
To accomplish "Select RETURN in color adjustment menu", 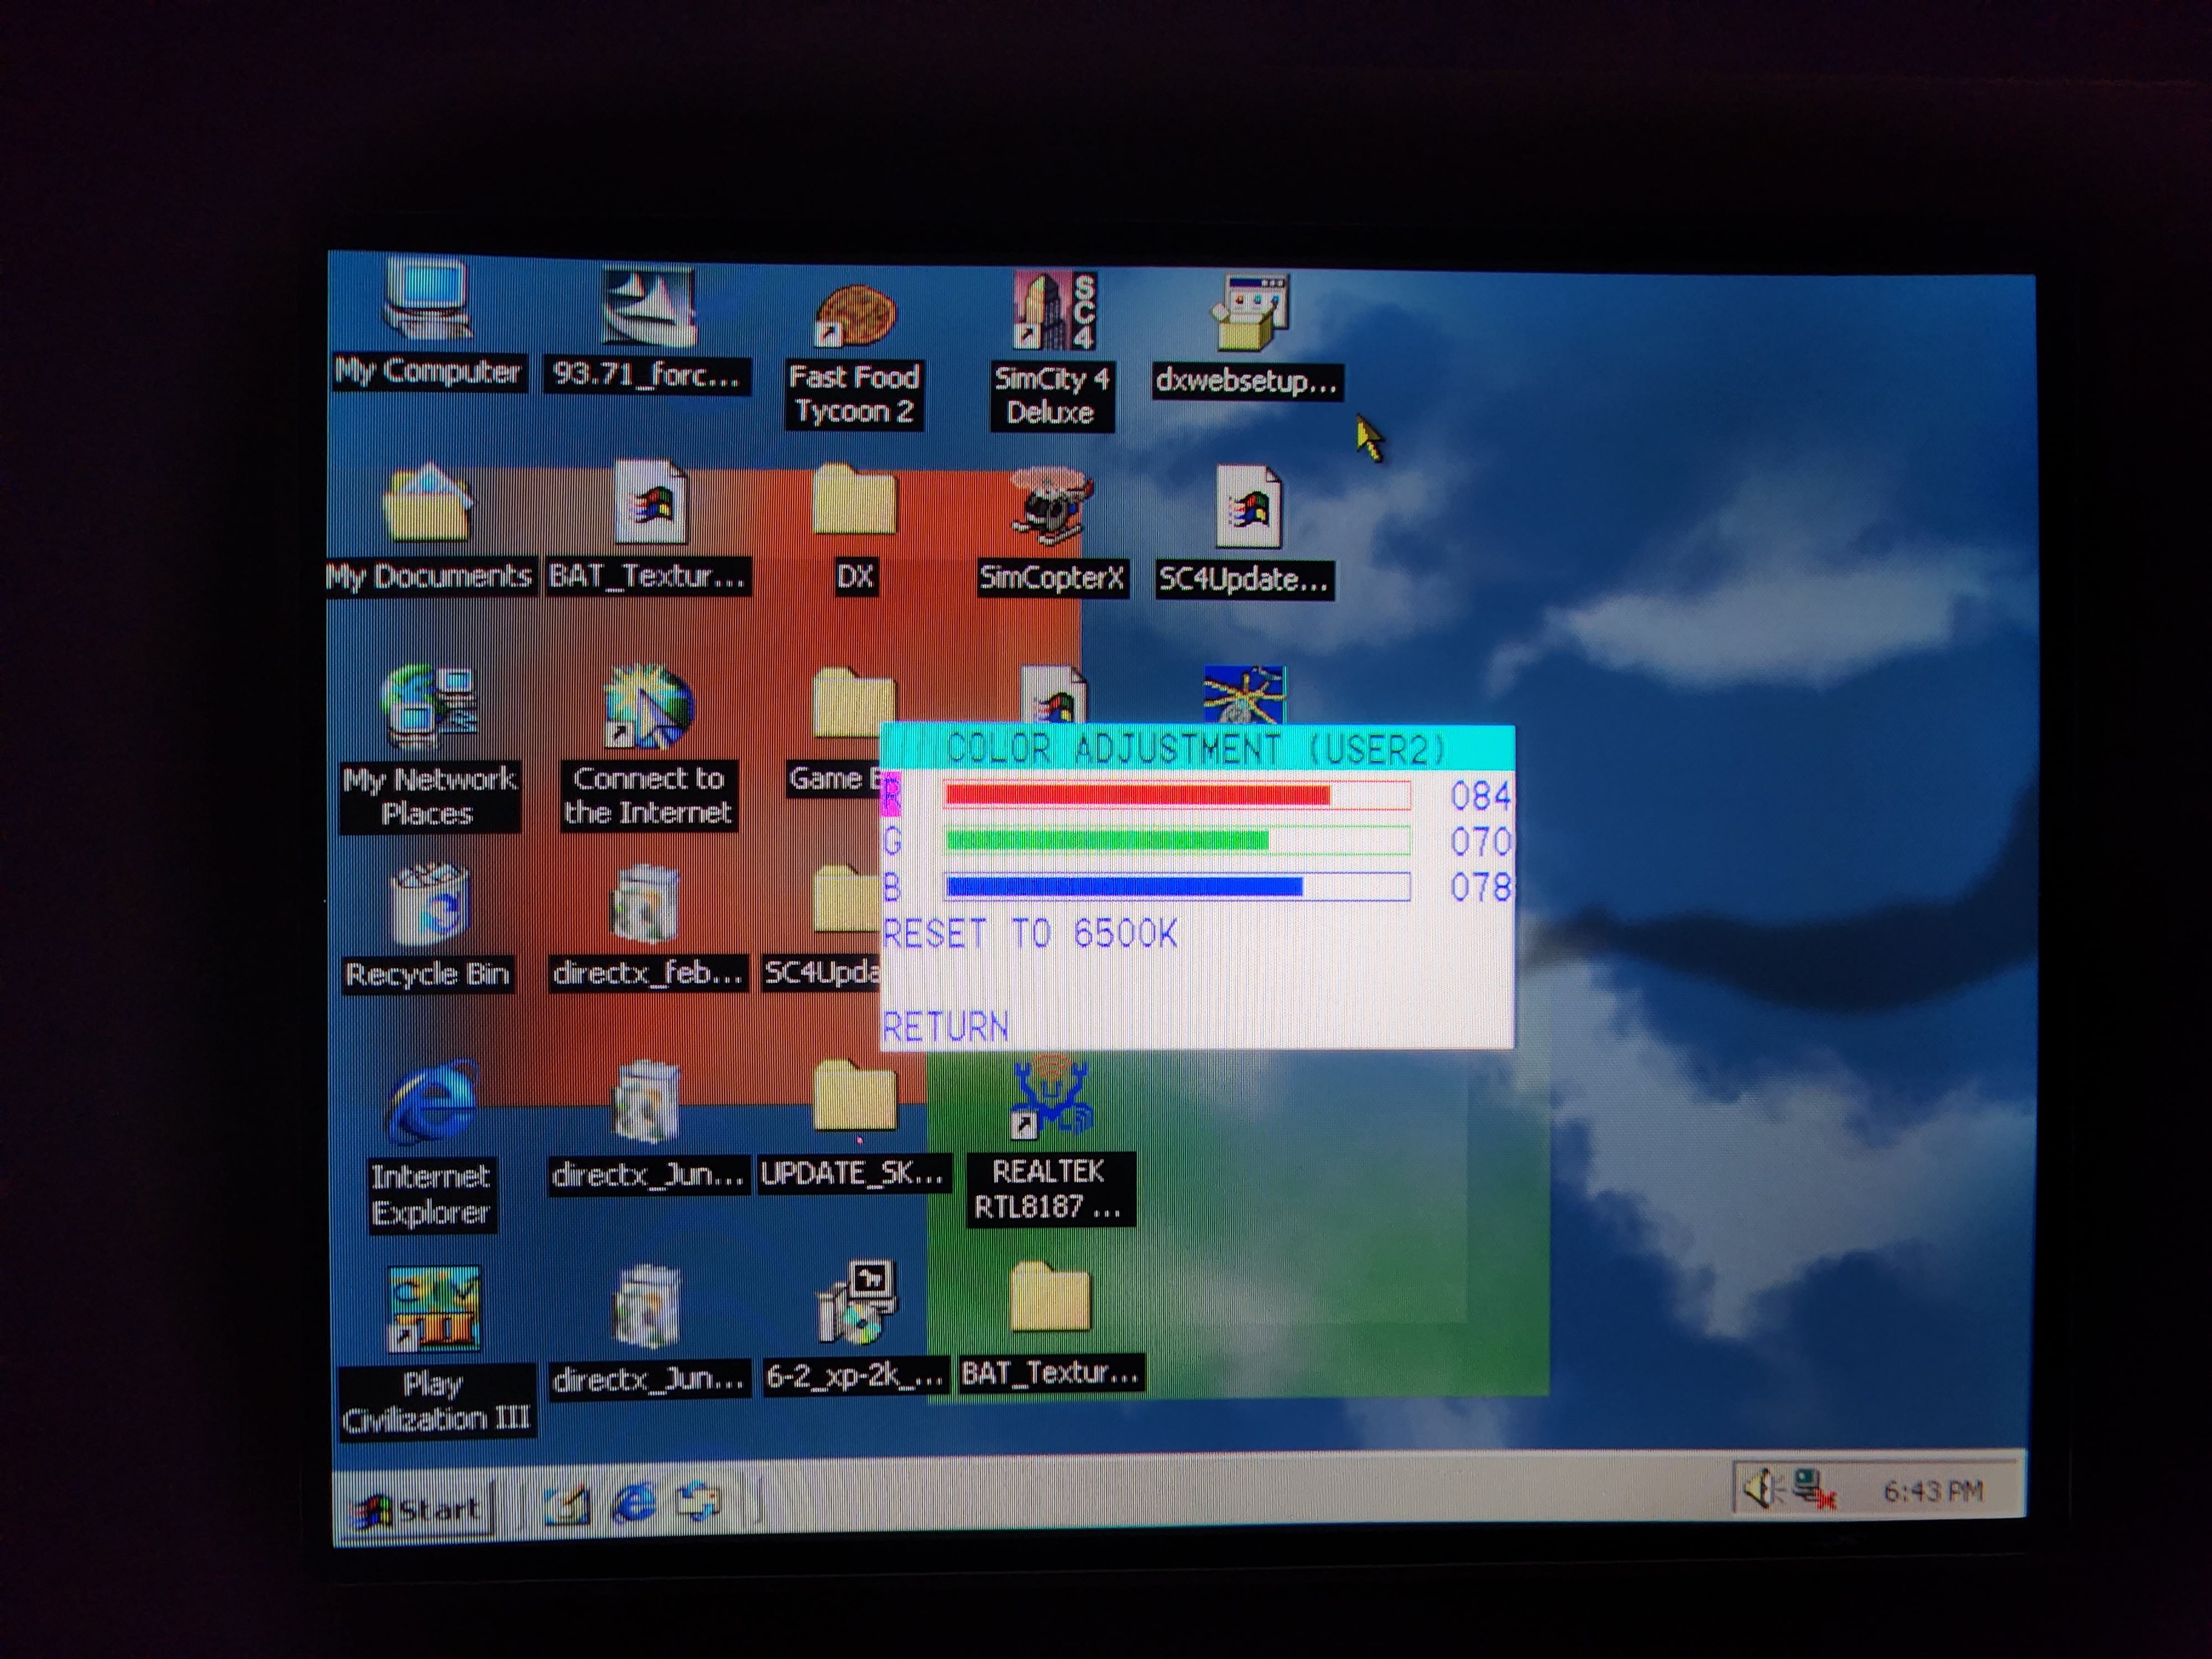I will (x=945, y=1027).
